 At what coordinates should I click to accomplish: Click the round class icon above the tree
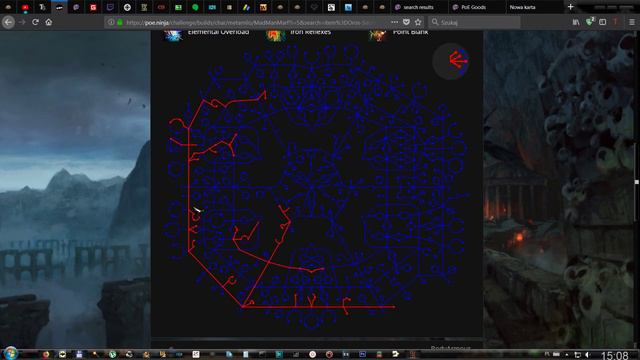[x=451, y=61]
